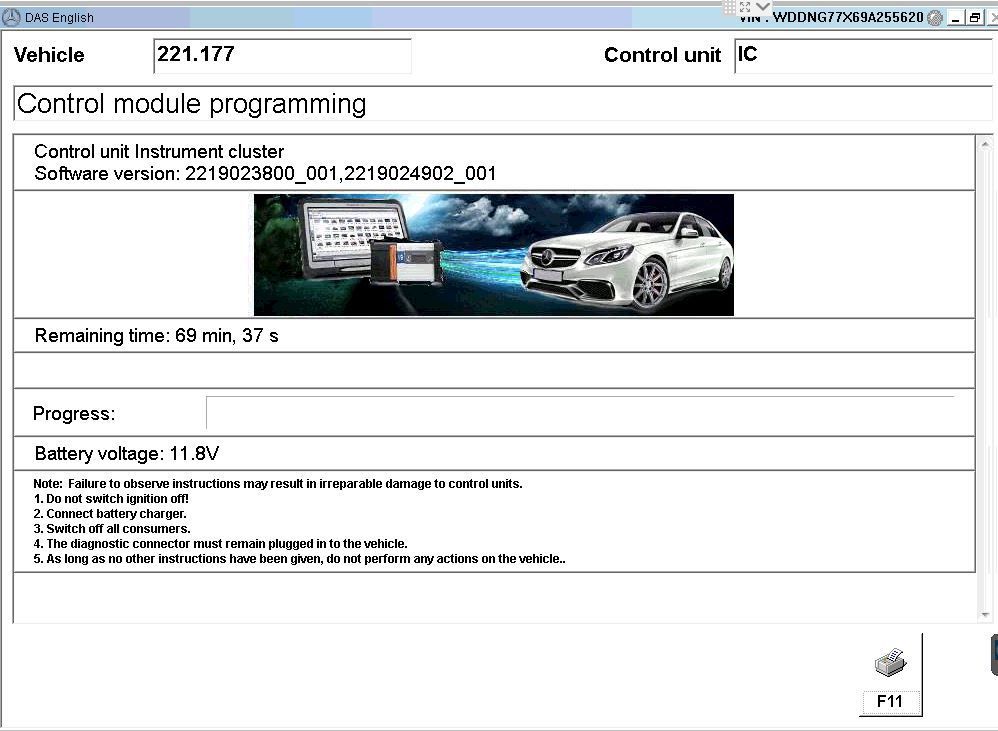Image resolution: width=998 pixels, height=731 pixels.
Task: Click the round gray icon beside the VIN
Action: tap(935, 18)
